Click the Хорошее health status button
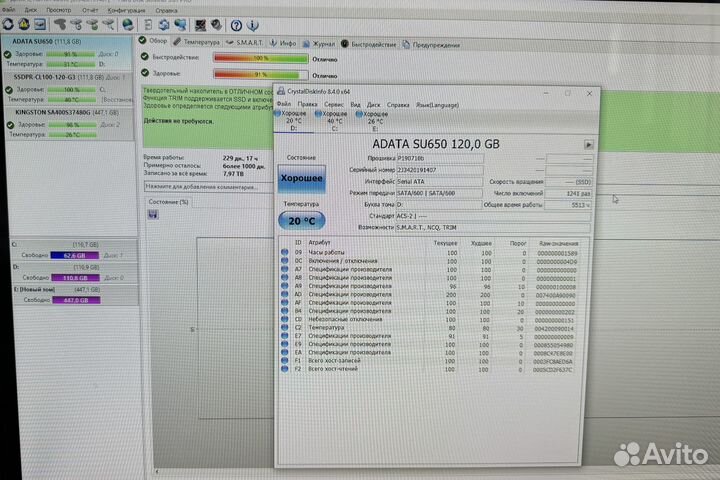This screenshot has width=720, height=480. [x=302, y=178]
